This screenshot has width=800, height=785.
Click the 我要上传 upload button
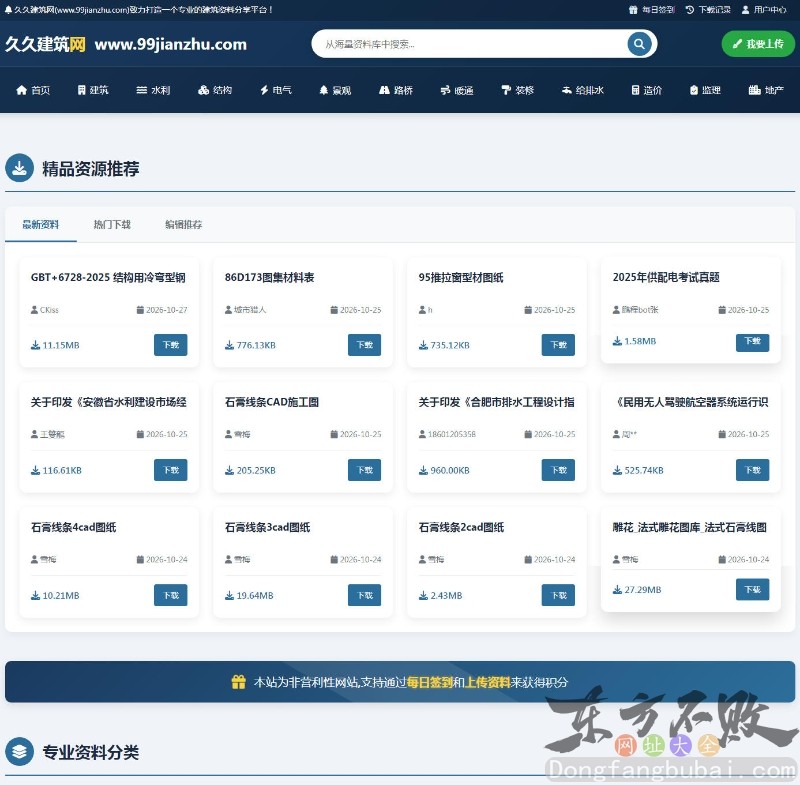tap(758, 44)
